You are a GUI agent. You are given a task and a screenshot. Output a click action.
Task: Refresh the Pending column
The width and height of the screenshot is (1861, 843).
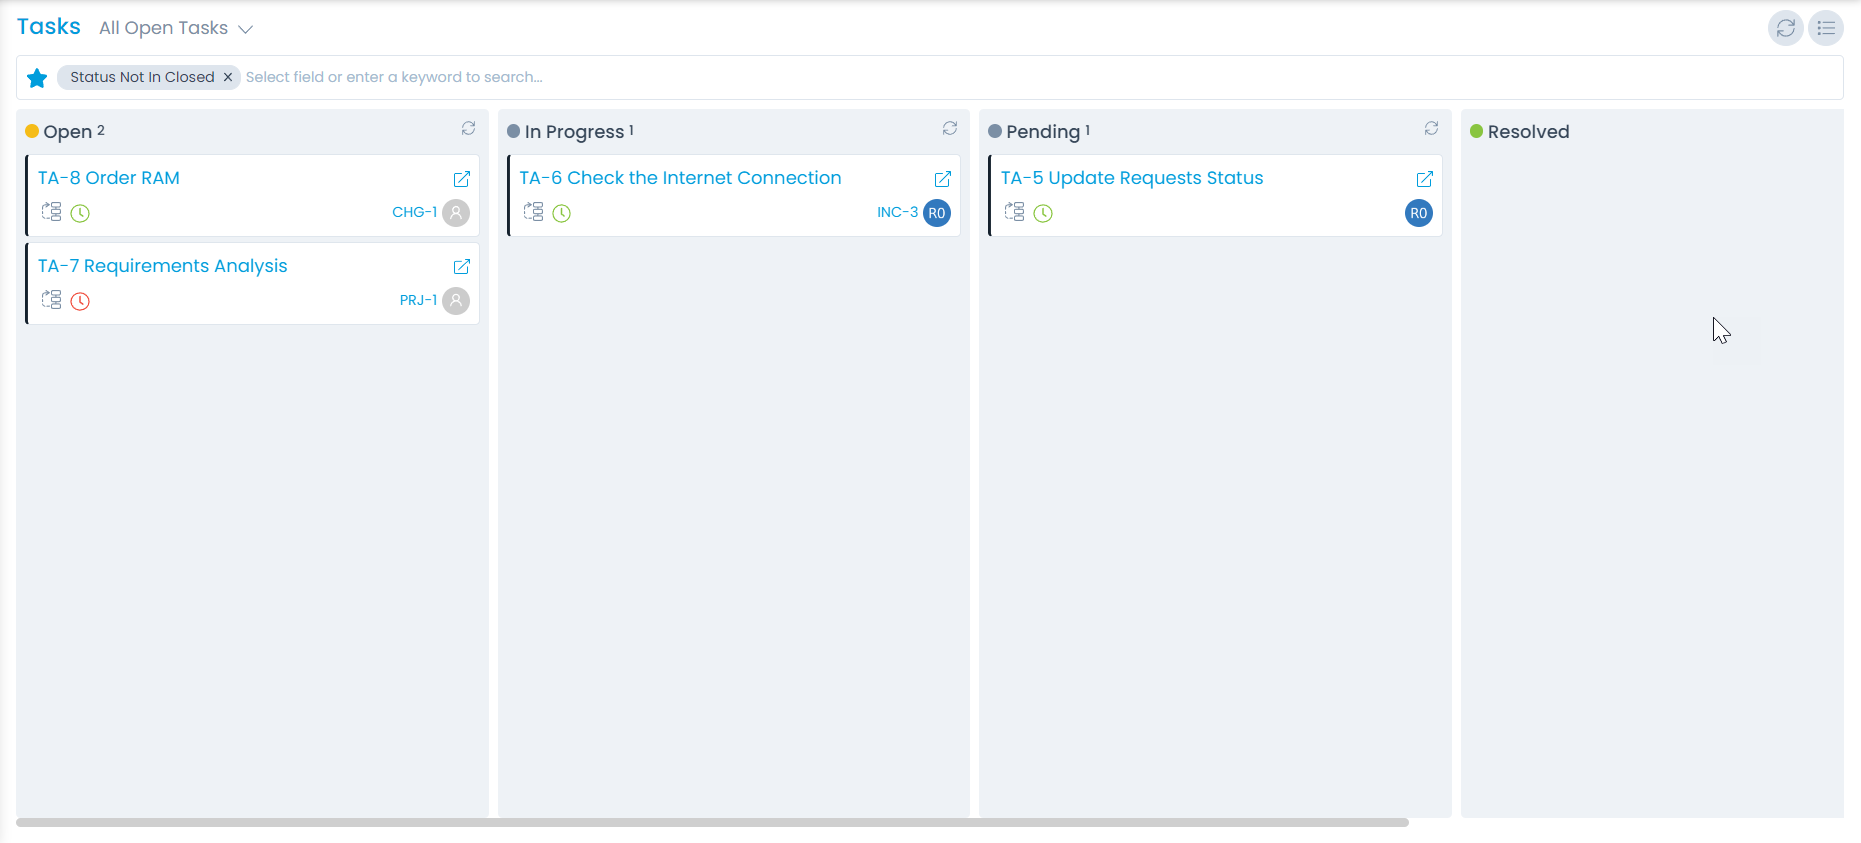[1431, 129]
